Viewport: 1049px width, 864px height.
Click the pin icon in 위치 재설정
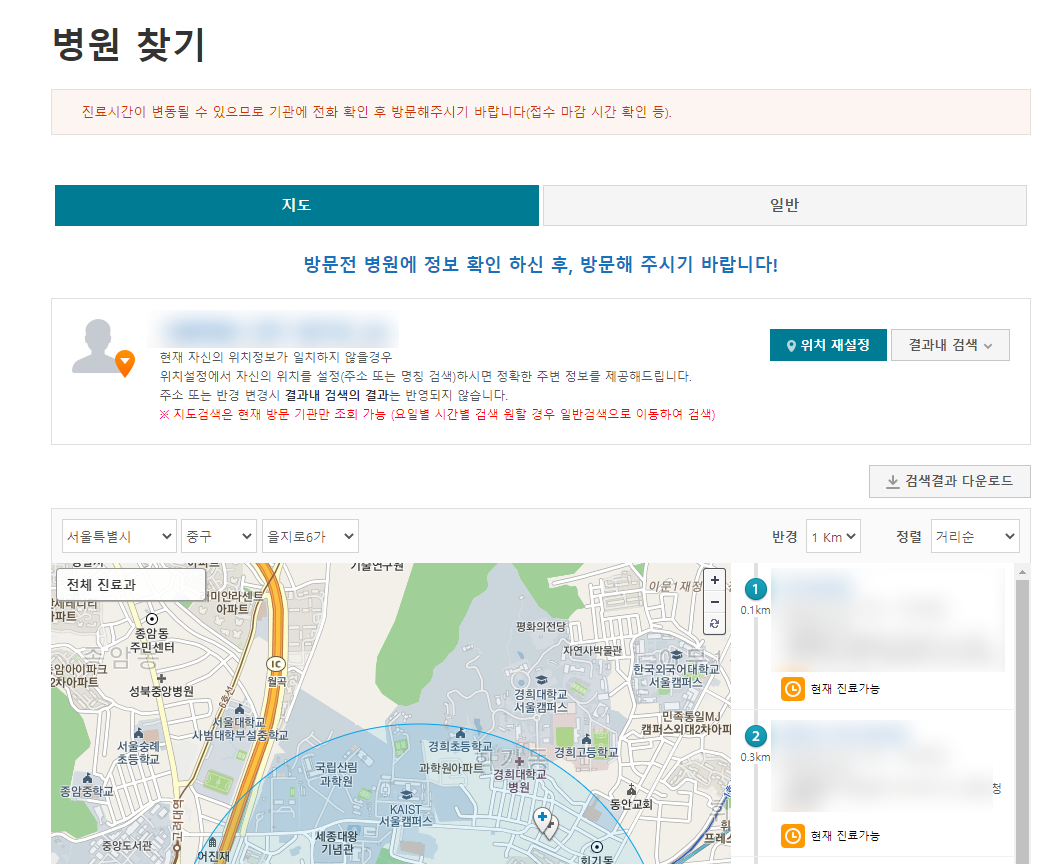791,346
